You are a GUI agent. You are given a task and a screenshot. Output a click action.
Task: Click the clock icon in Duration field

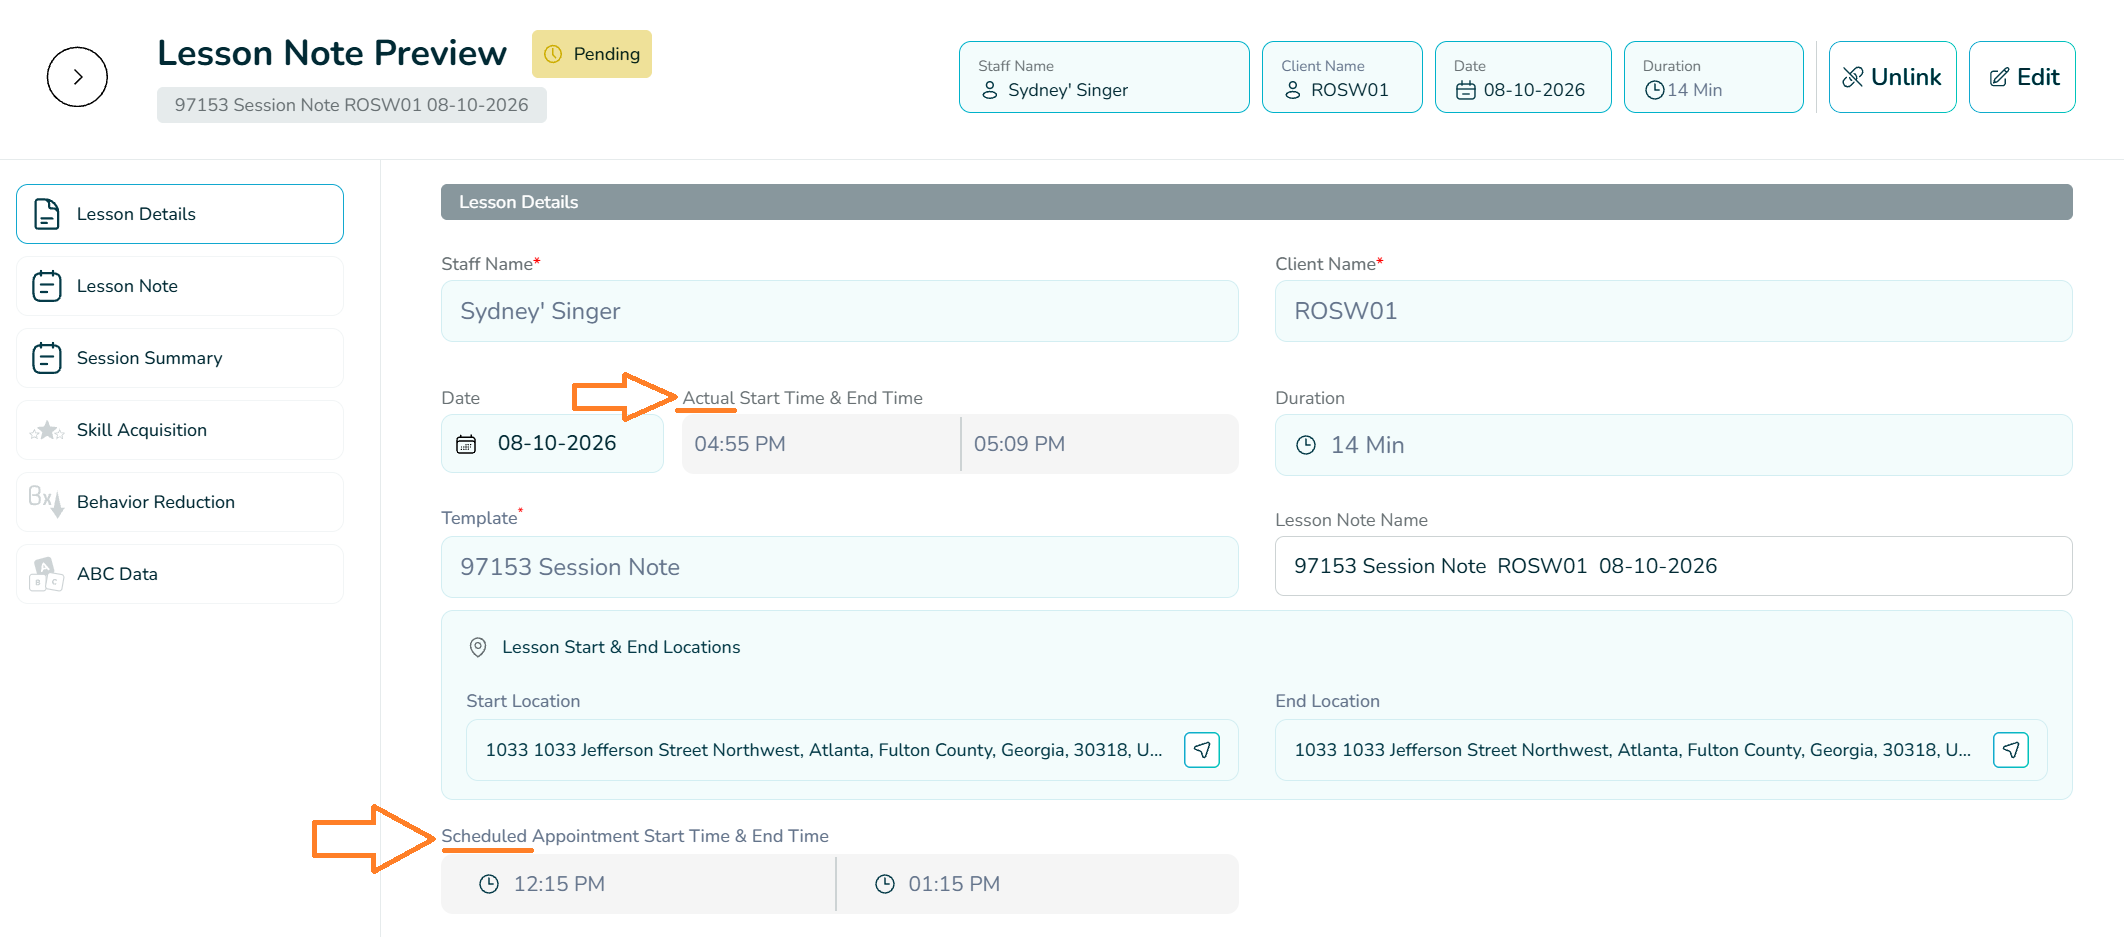(x=1306, y=445)
